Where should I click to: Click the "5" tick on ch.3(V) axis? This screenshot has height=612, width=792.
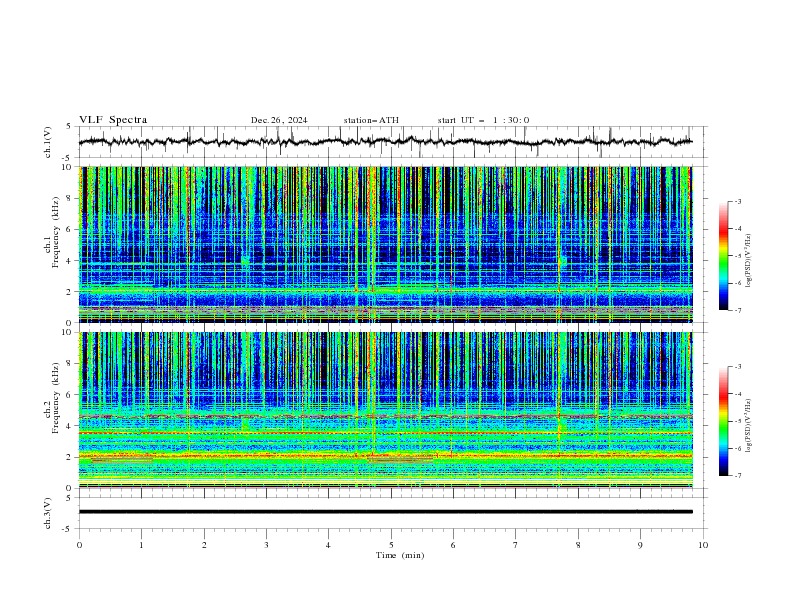point(69,498)
